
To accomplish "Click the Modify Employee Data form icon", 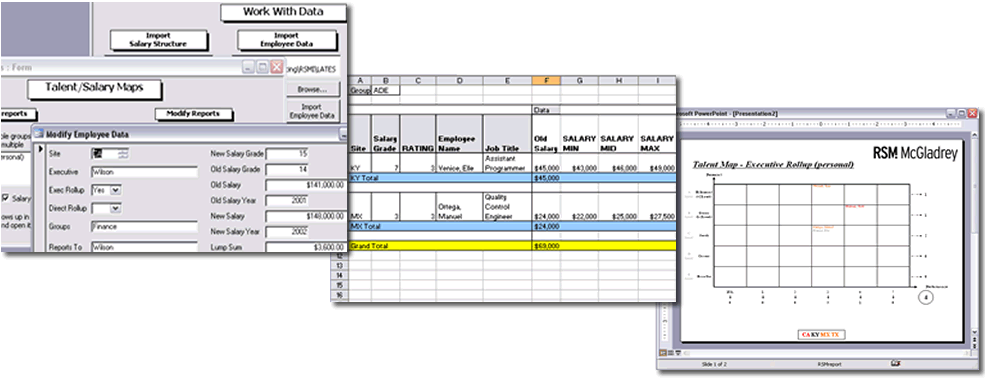I will coord(39,133).
